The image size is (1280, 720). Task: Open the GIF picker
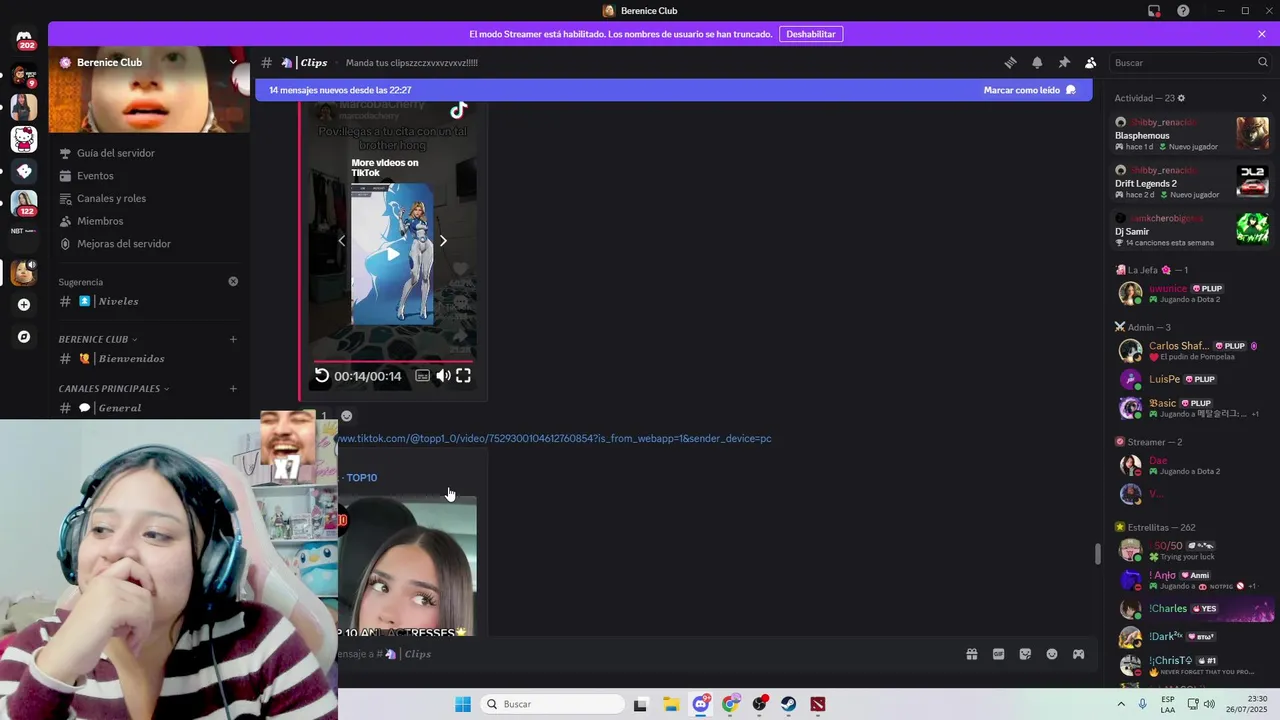[998, 654]
